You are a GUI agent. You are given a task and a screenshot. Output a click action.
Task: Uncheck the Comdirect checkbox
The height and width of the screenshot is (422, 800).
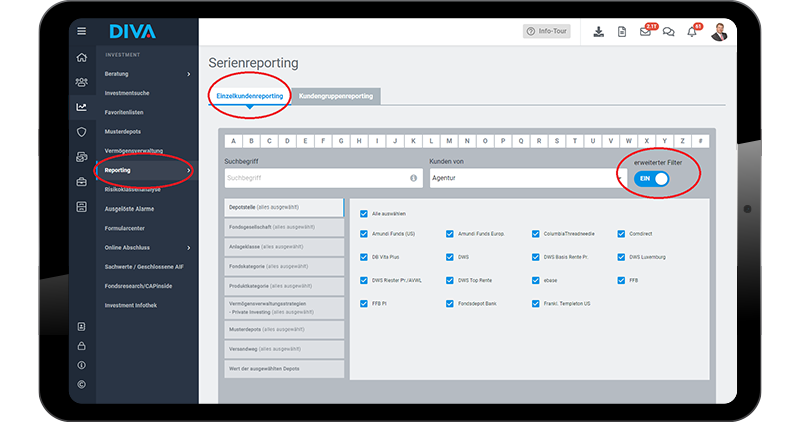[x=622, y=234]
